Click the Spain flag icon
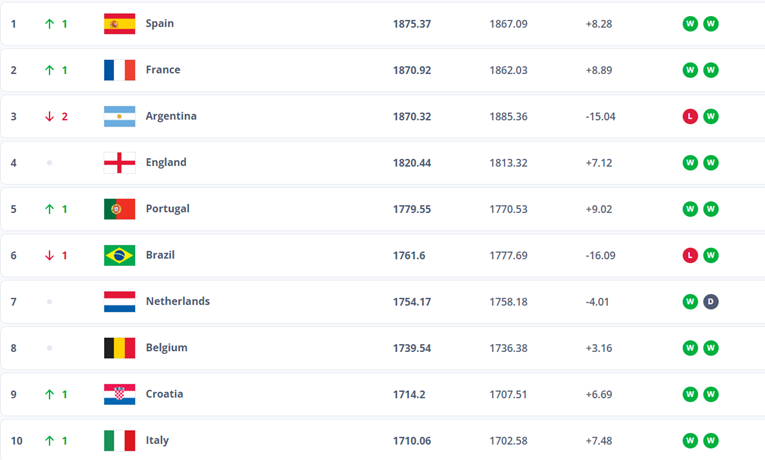Viewport: 765px width, 460px height. [x=119, y=24]
